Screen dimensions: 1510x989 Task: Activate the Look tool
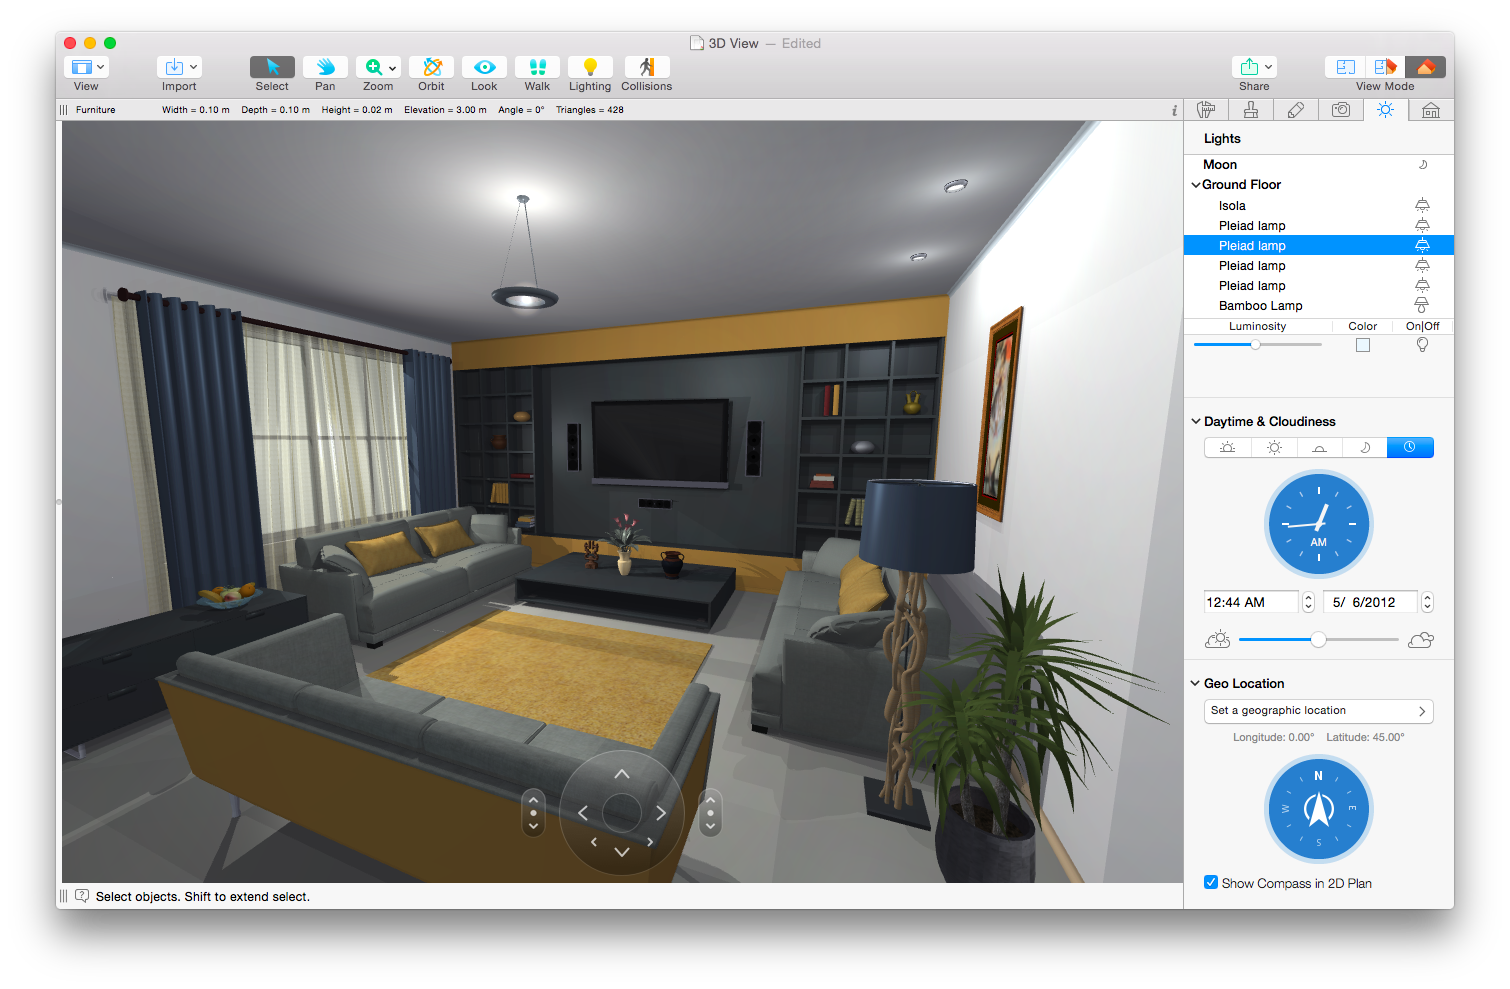pyautogui.click(x=483, y=68)
